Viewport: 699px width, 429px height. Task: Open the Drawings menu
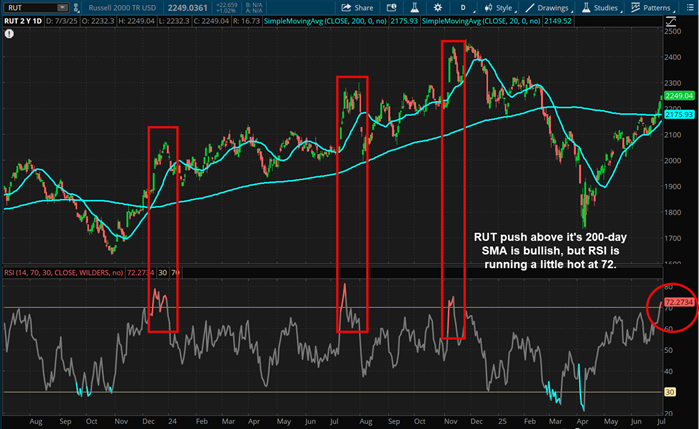[x=548, y=8]
